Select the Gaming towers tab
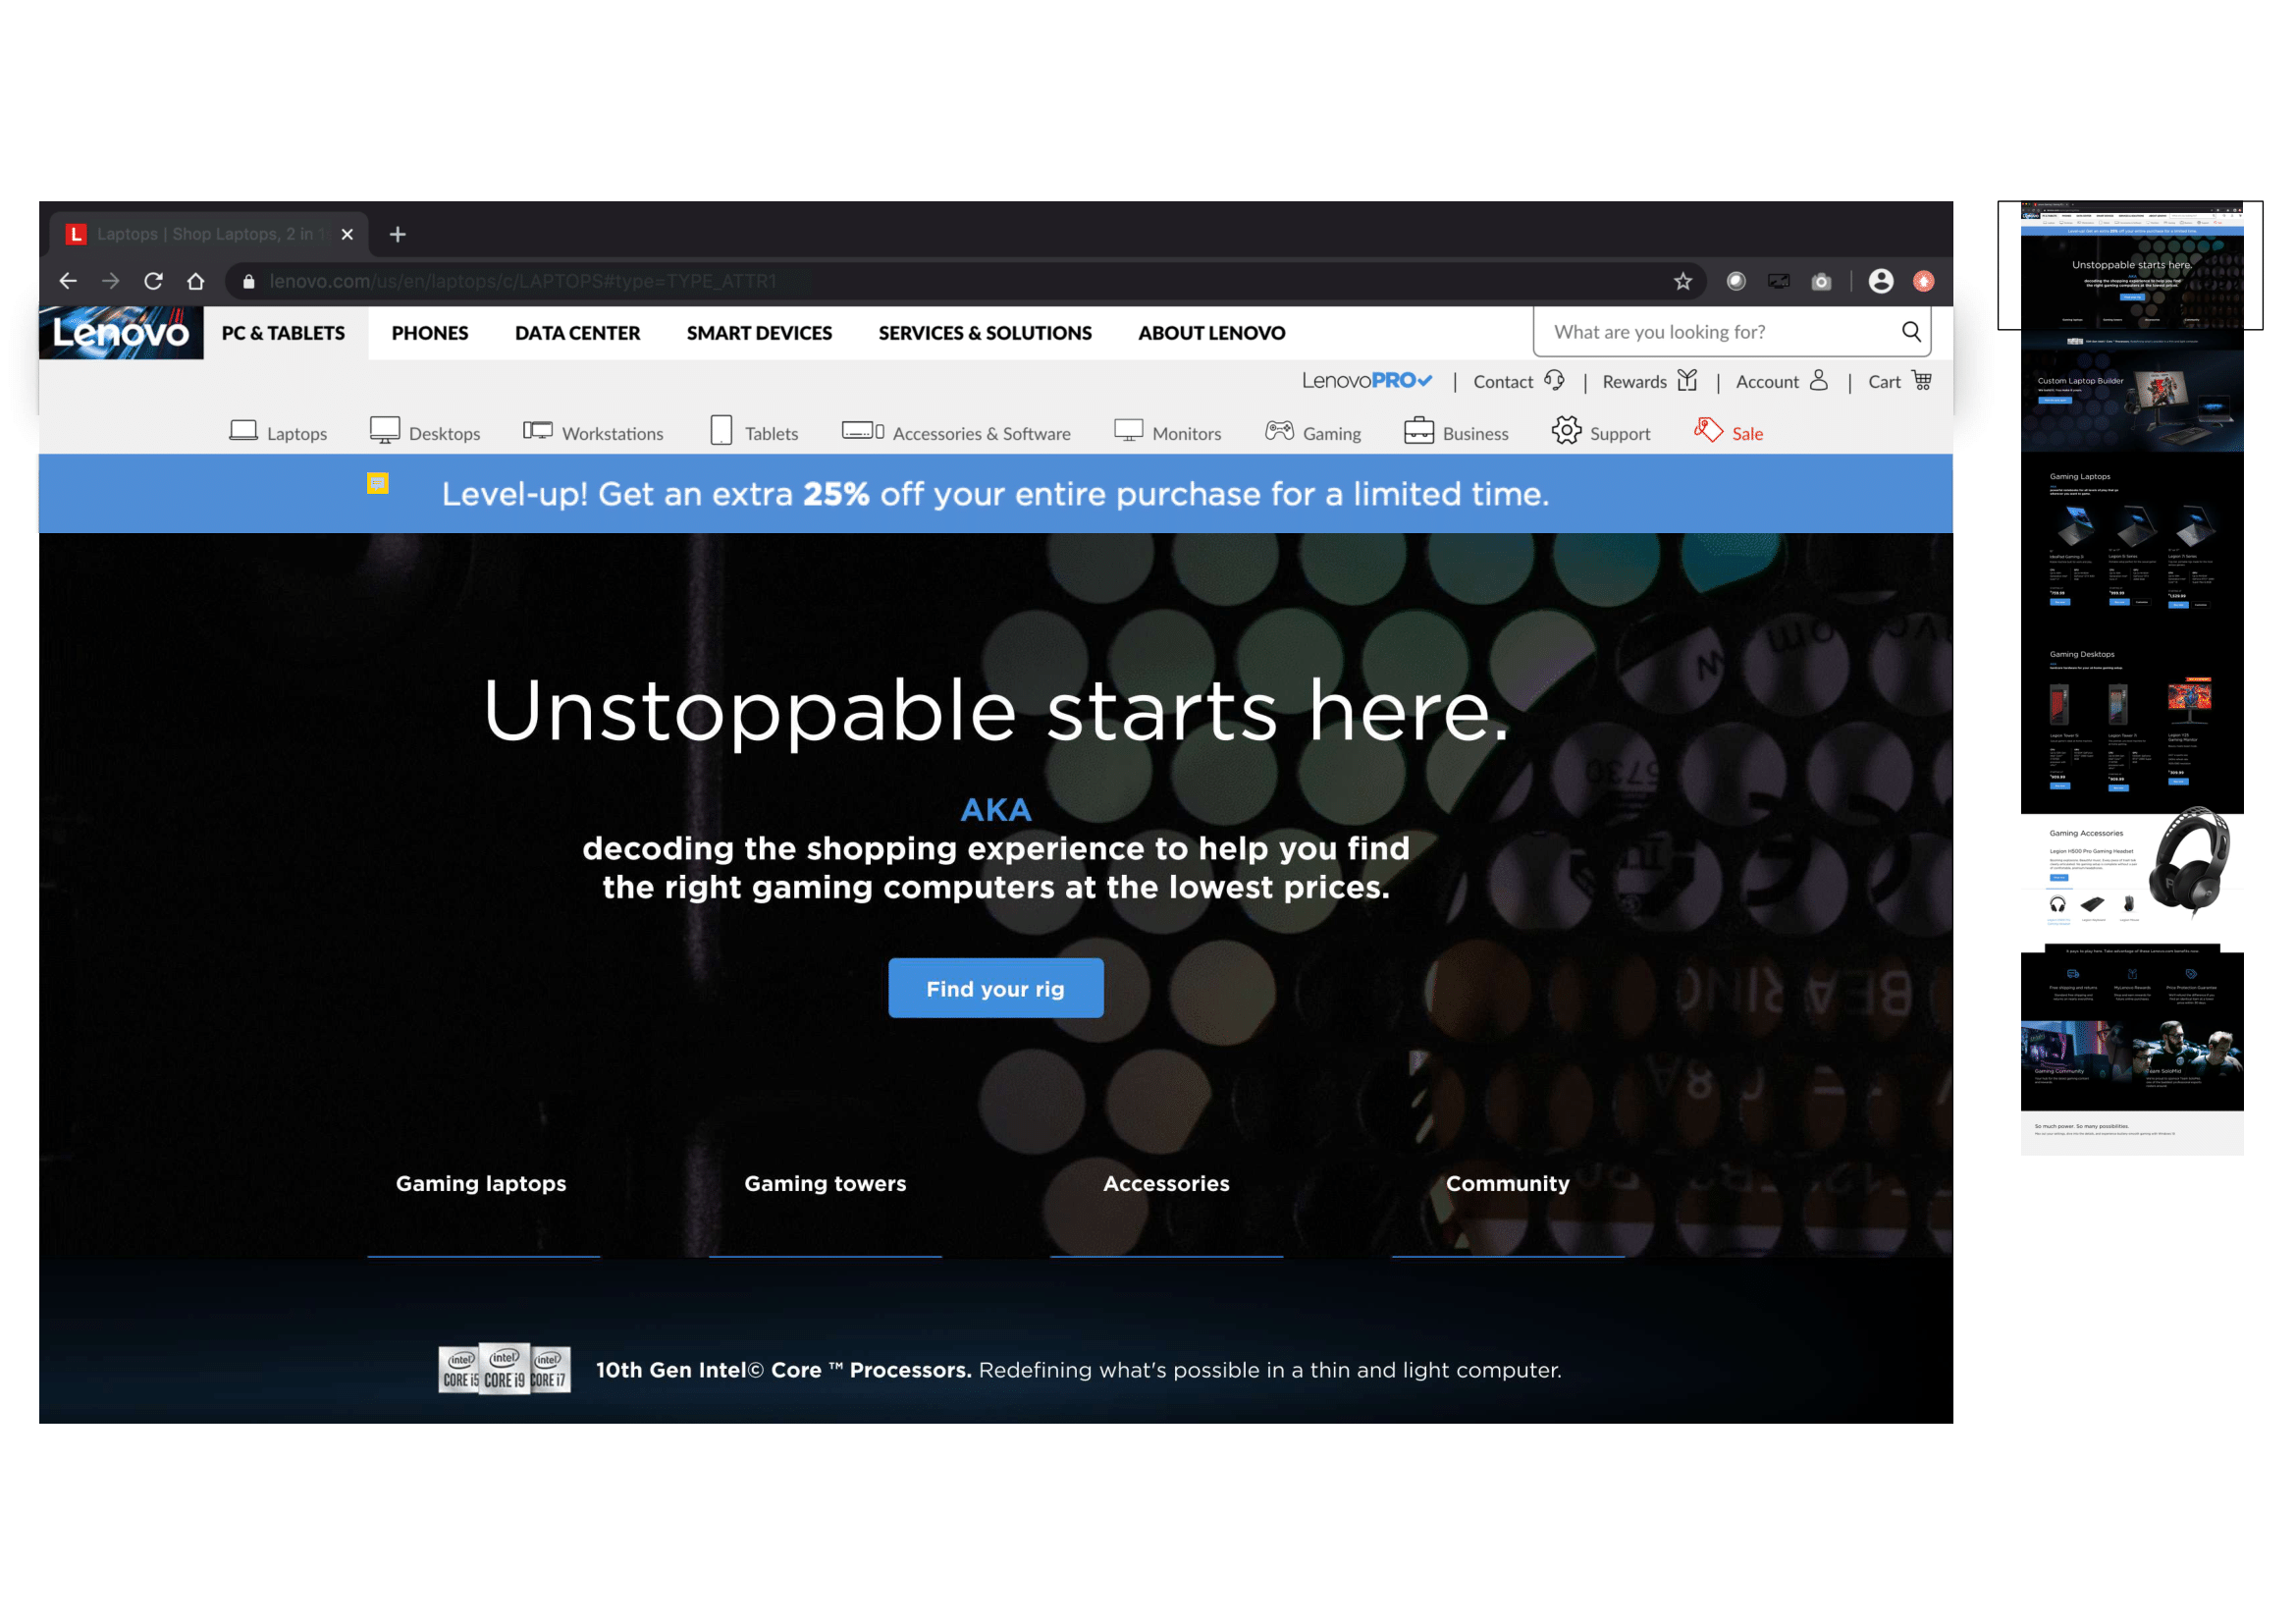 [825, 1184]
